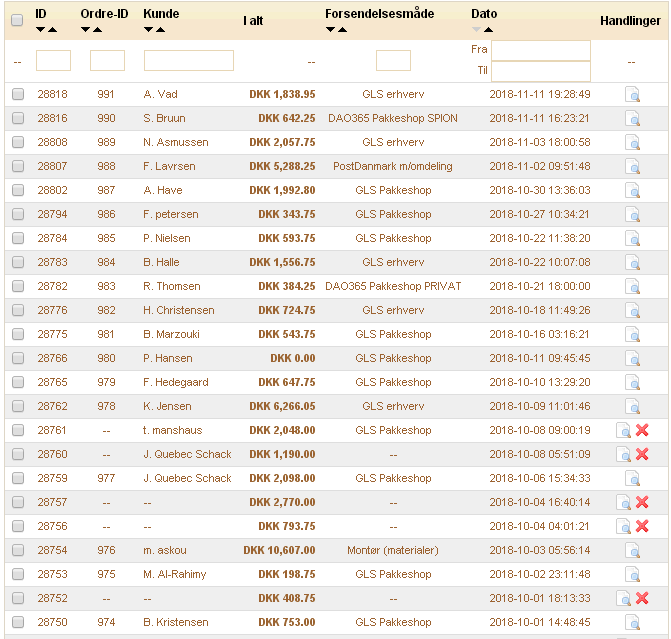Open view icon for cart 28818

click(x=632, y=94)
